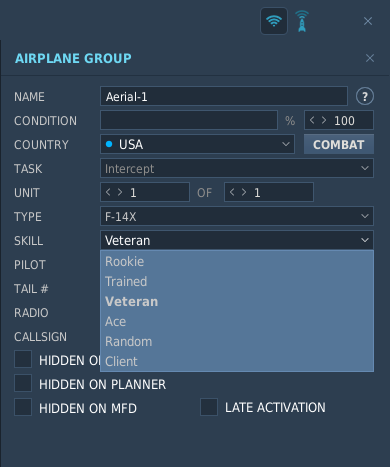Check the Late Activation checkbox

[x=209, y=407]
